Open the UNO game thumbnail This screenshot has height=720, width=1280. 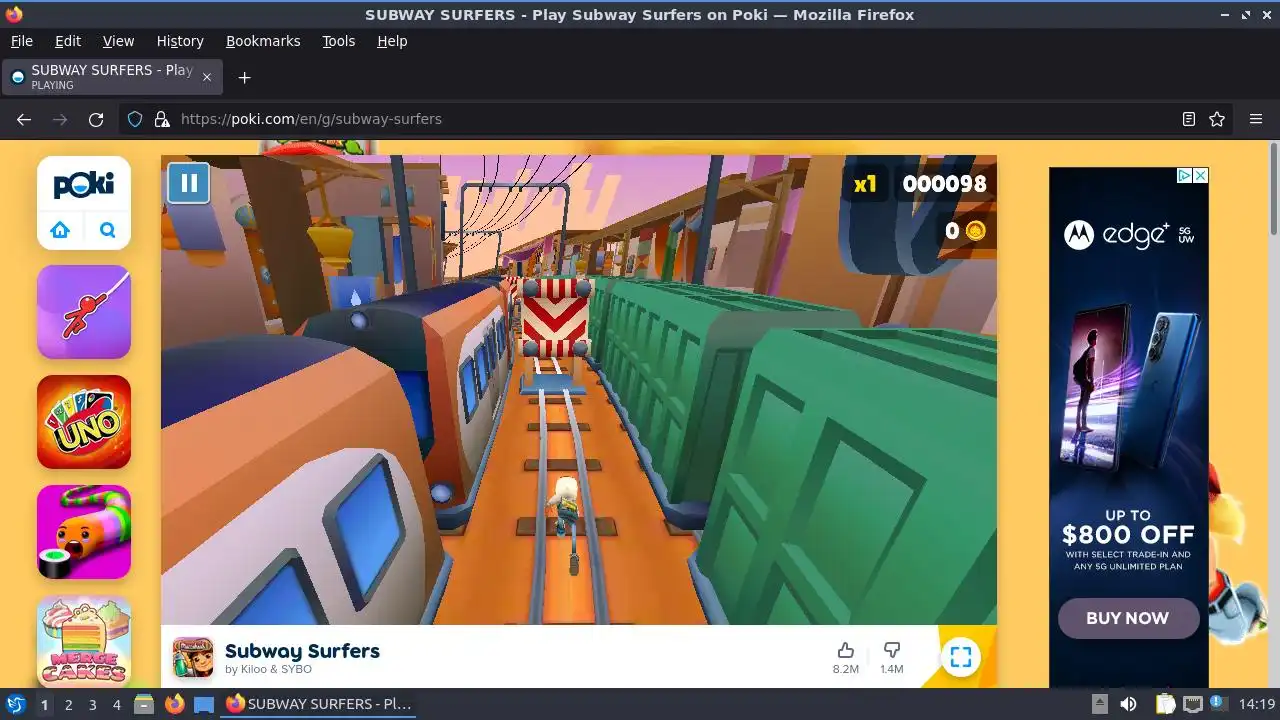point(84,422)
